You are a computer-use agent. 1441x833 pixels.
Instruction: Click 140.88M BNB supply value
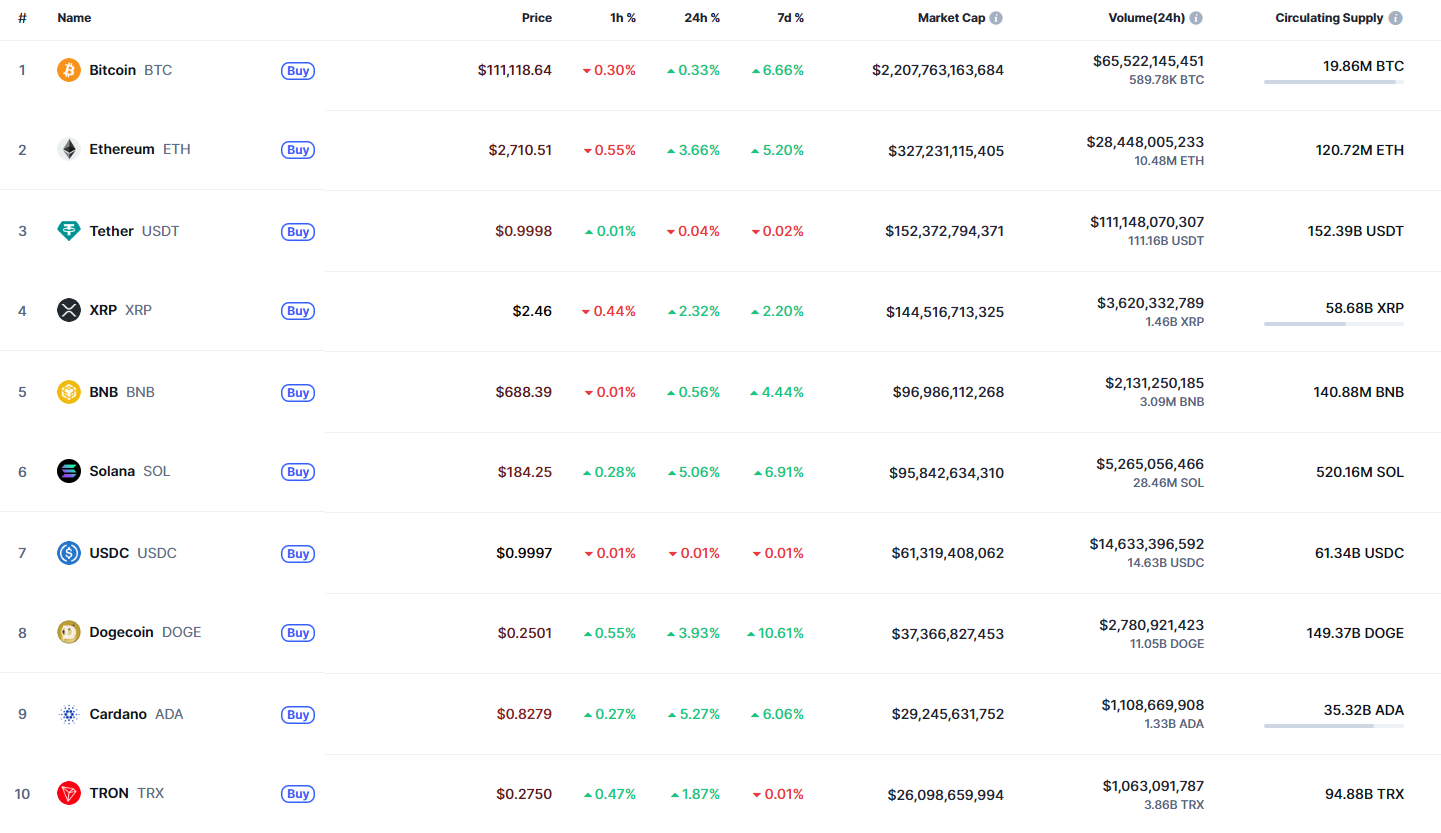tap(1359, 392)
